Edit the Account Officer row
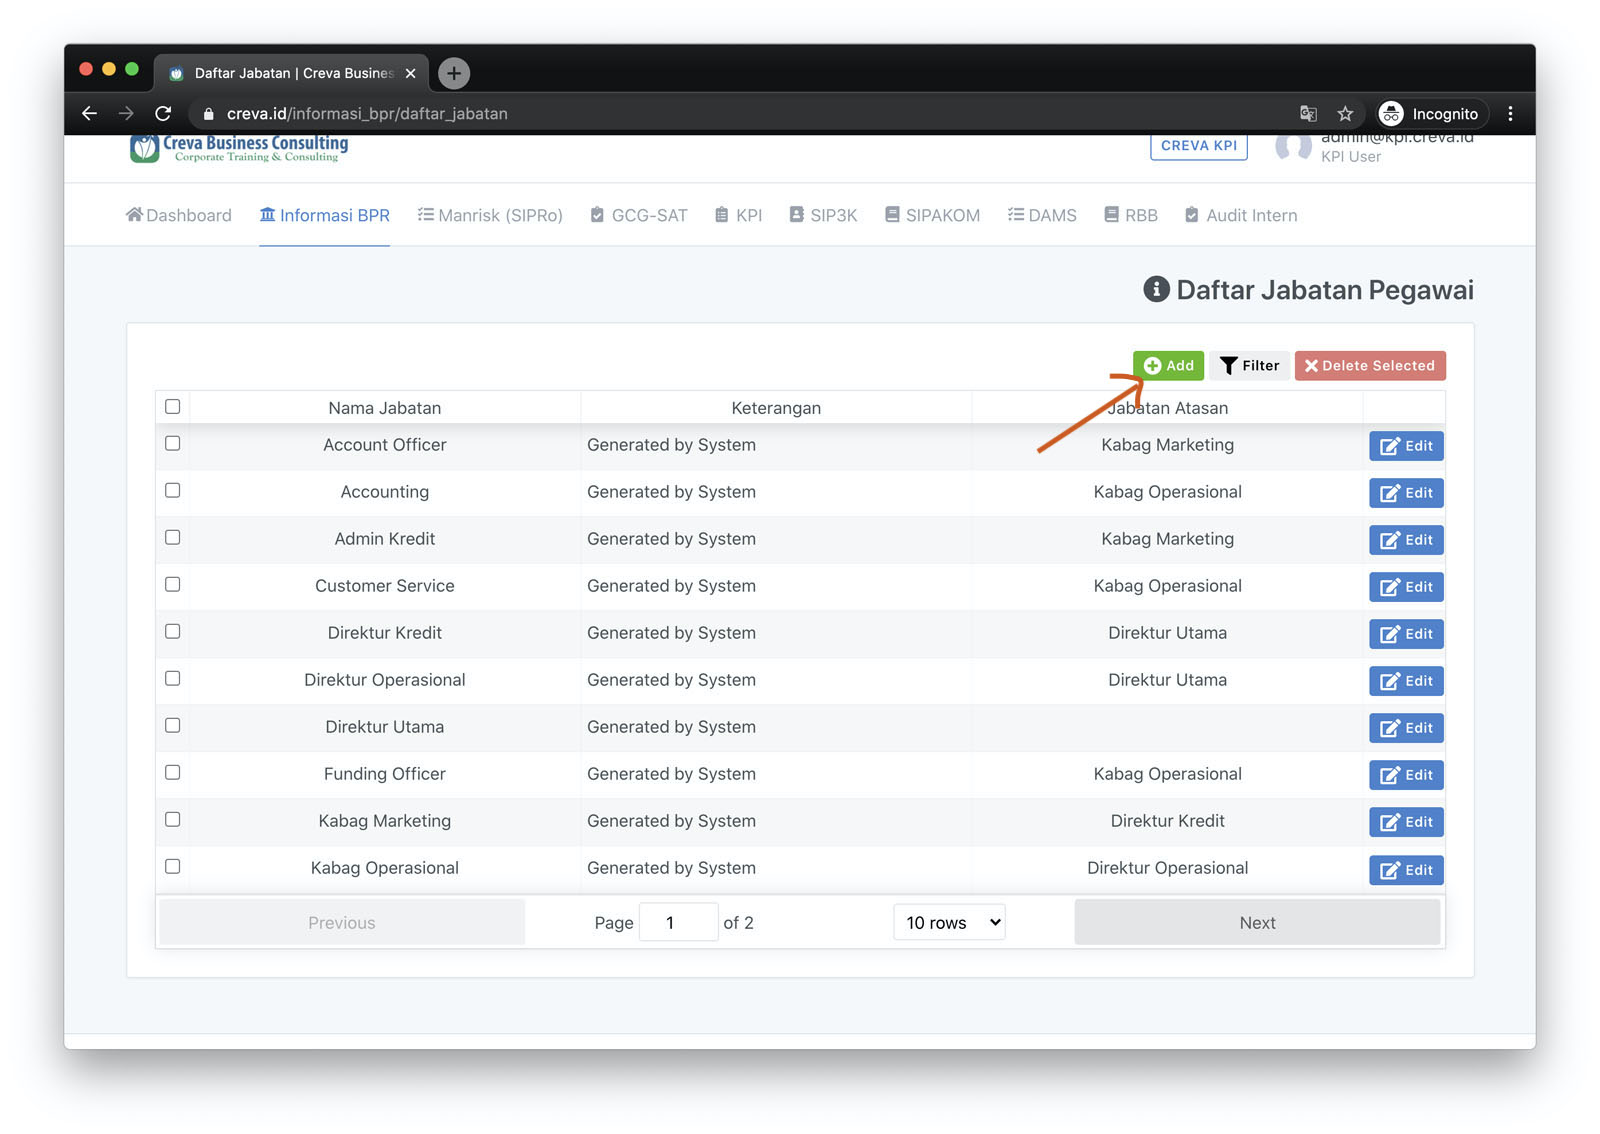Screen dimensions: 1600x1134 [1406, 446]
